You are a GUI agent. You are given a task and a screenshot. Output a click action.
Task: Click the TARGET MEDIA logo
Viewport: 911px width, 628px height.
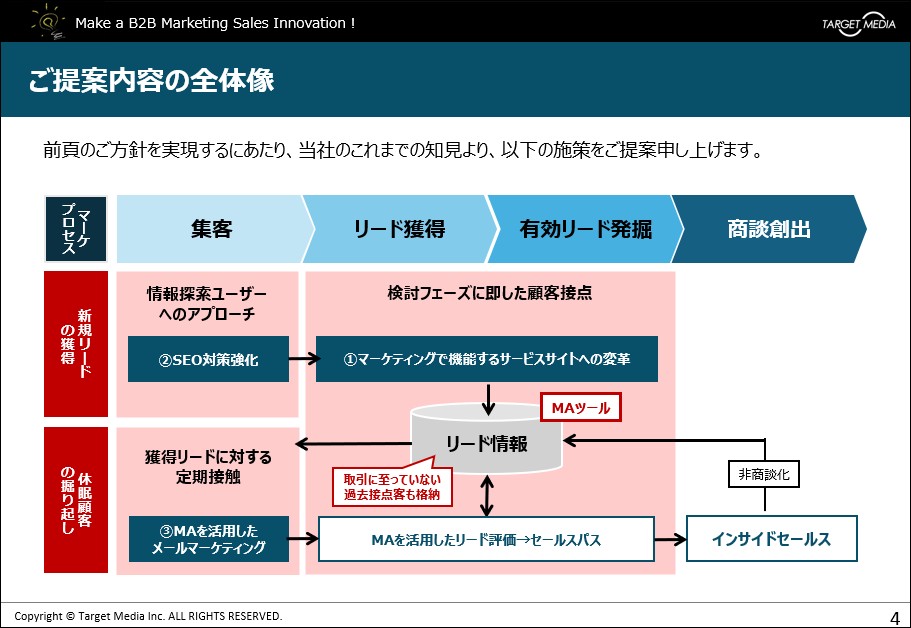858,23
